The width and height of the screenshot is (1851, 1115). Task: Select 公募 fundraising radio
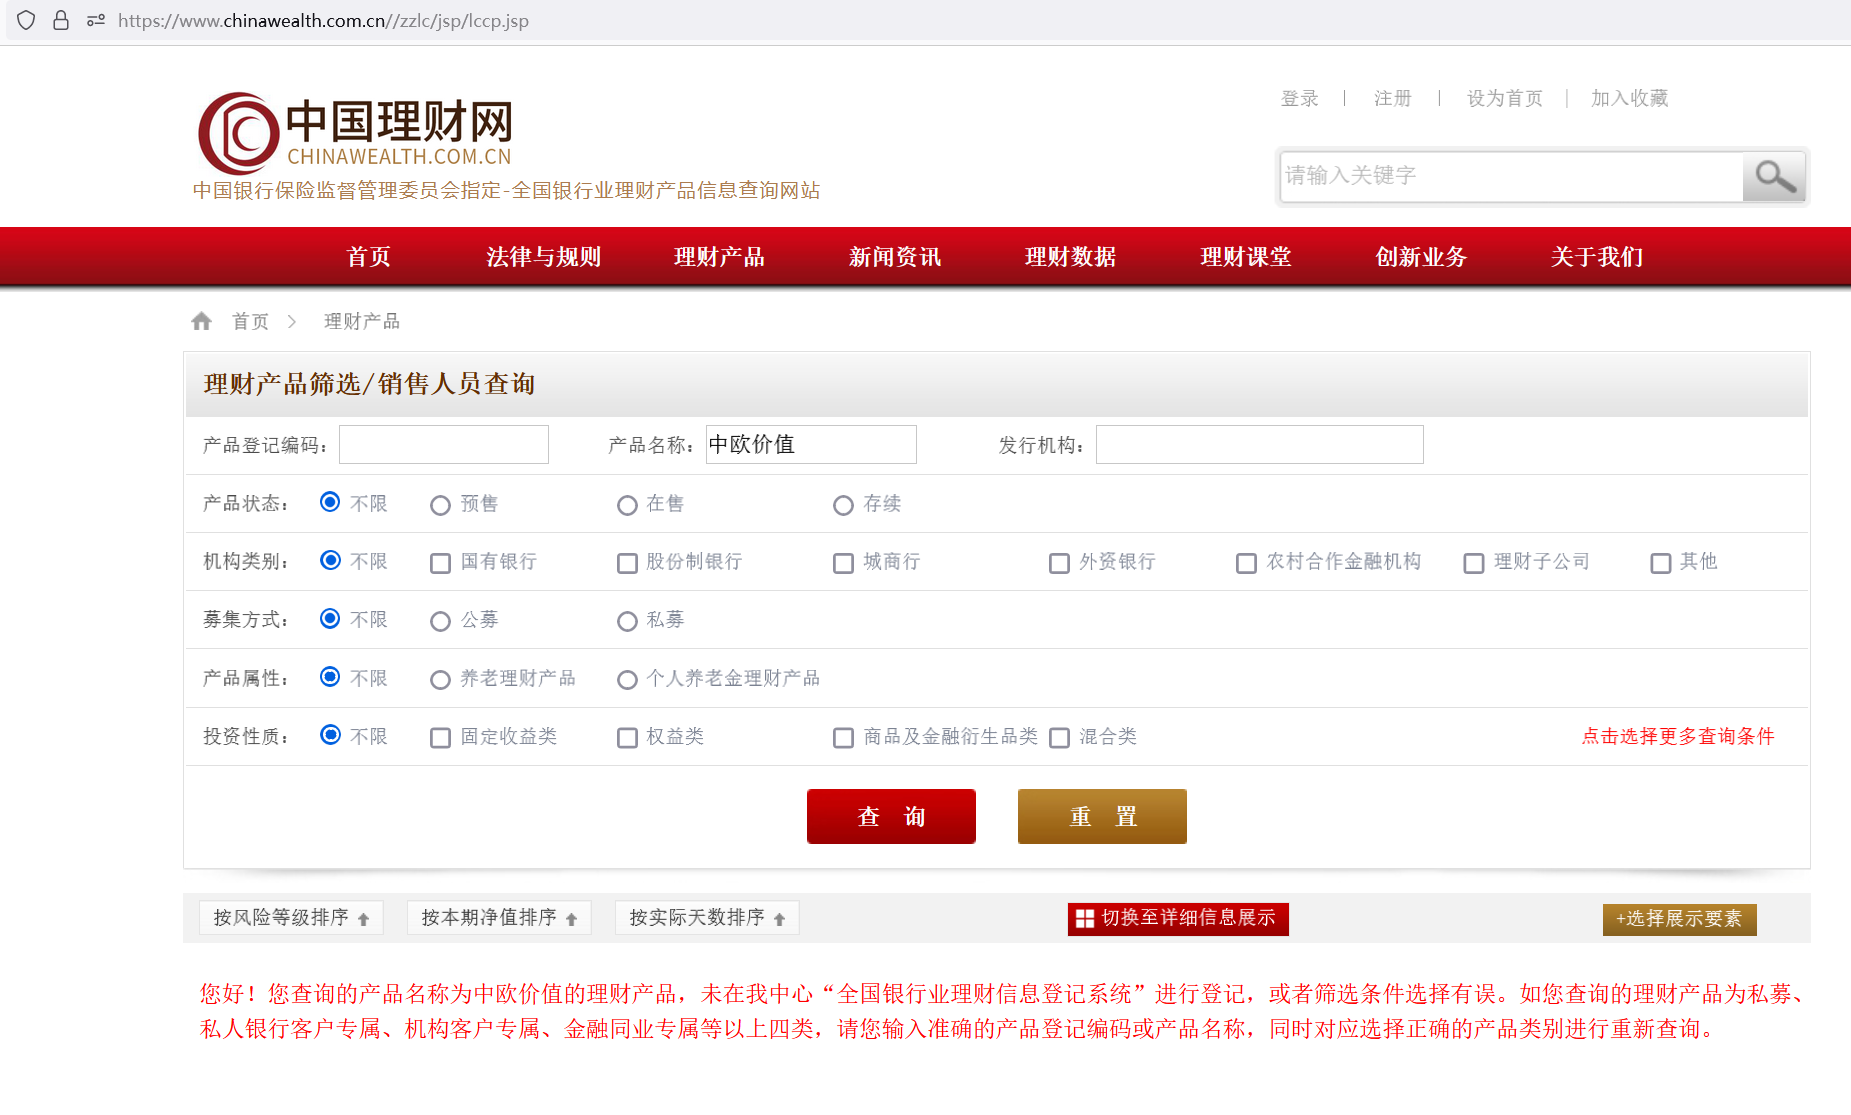[x=440, y=621]
